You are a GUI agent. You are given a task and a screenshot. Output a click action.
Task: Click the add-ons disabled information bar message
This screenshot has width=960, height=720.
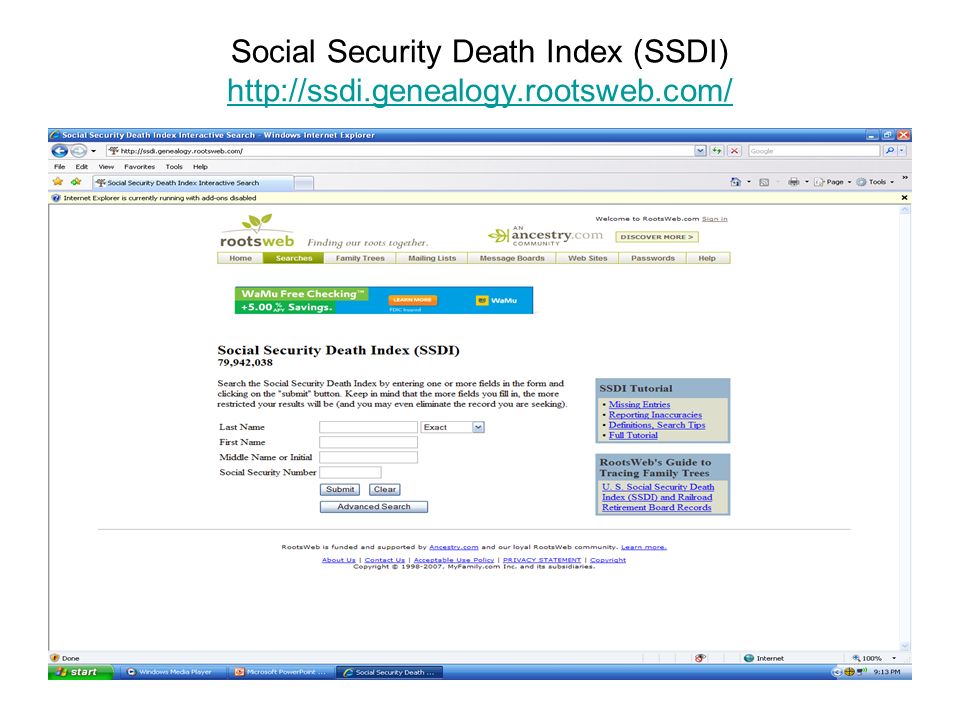pos(160,198)
